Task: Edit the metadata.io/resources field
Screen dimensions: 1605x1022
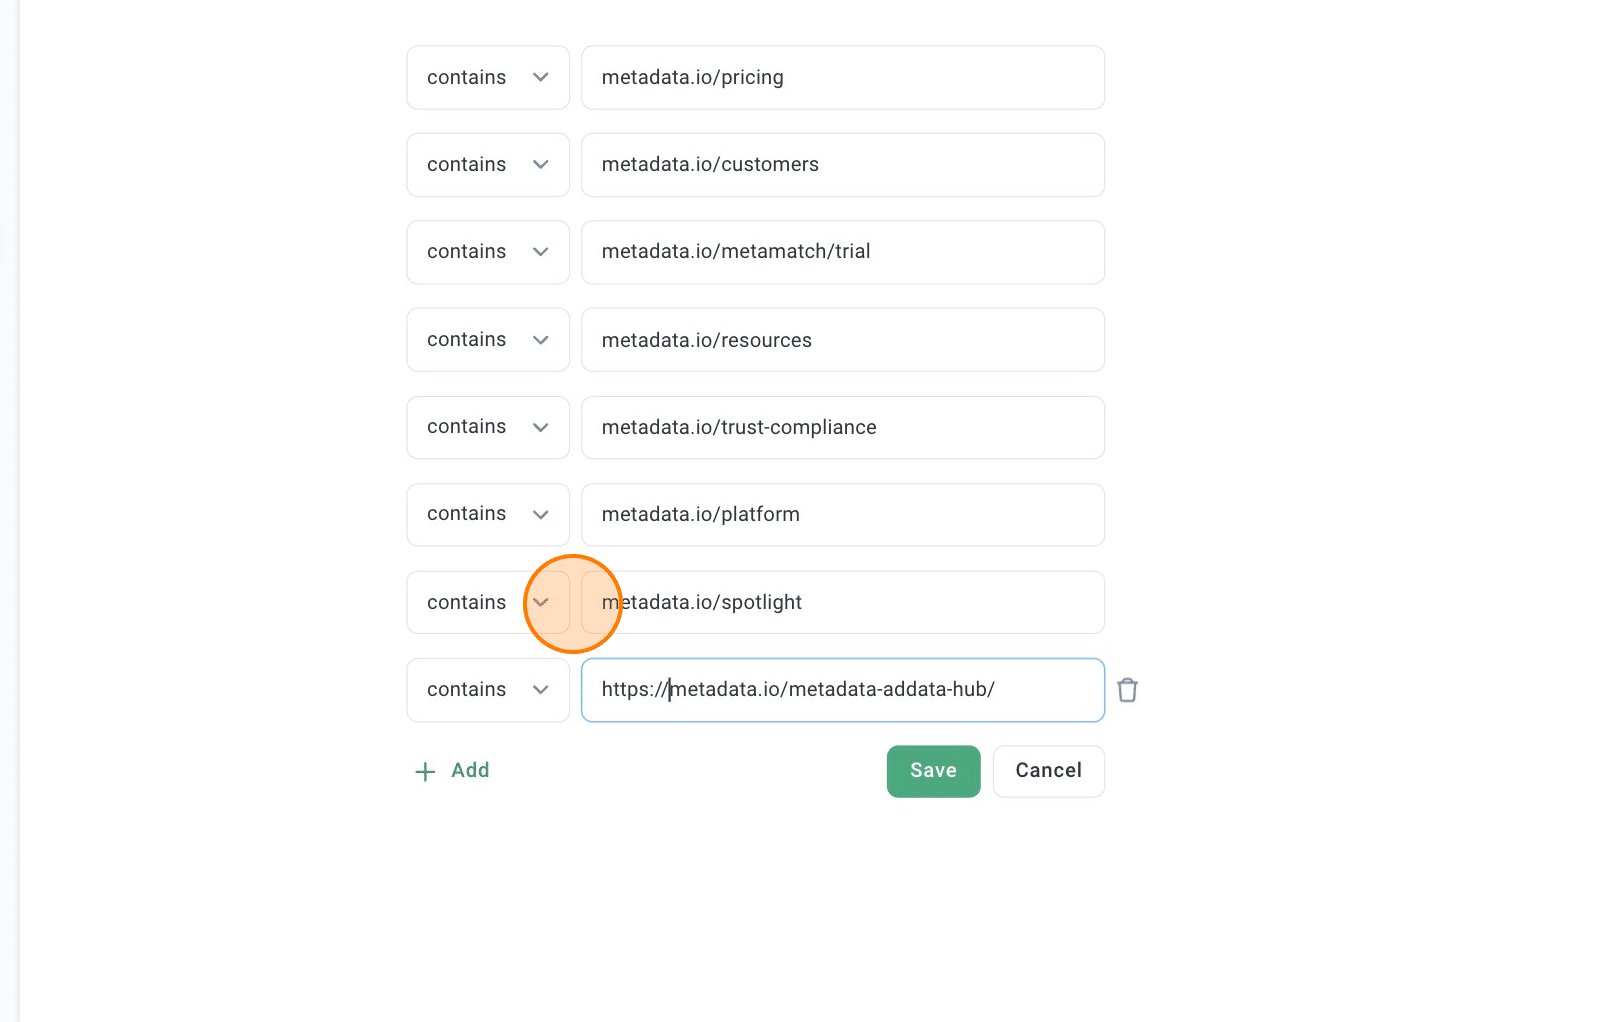Action: pyautogui.click(x=843, y=340)
